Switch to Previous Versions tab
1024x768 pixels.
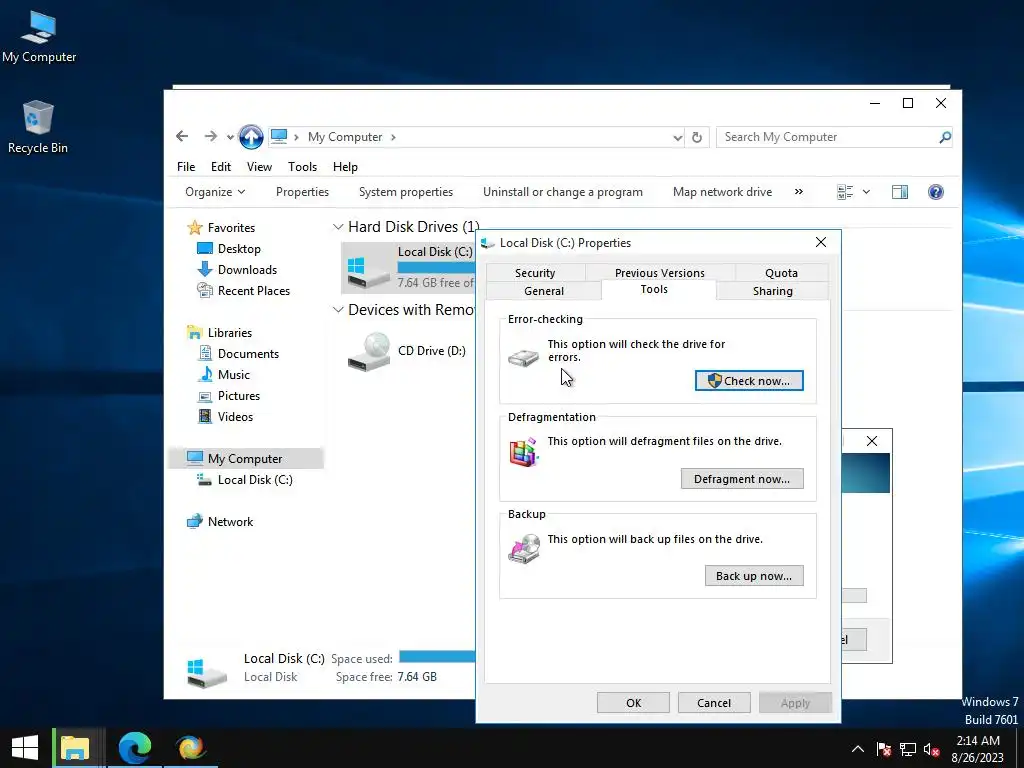[660, 273]
